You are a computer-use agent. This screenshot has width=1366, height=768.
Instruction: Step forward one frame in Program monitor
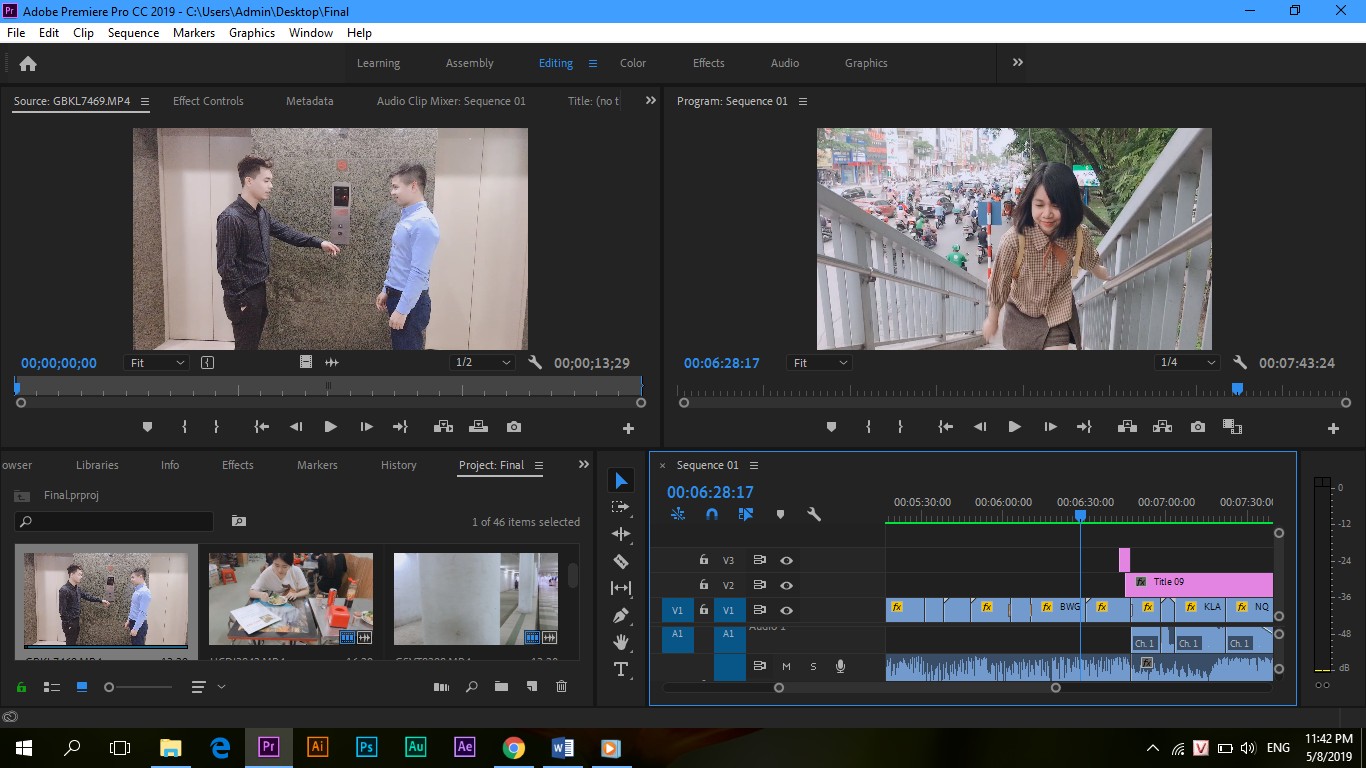1050,427
